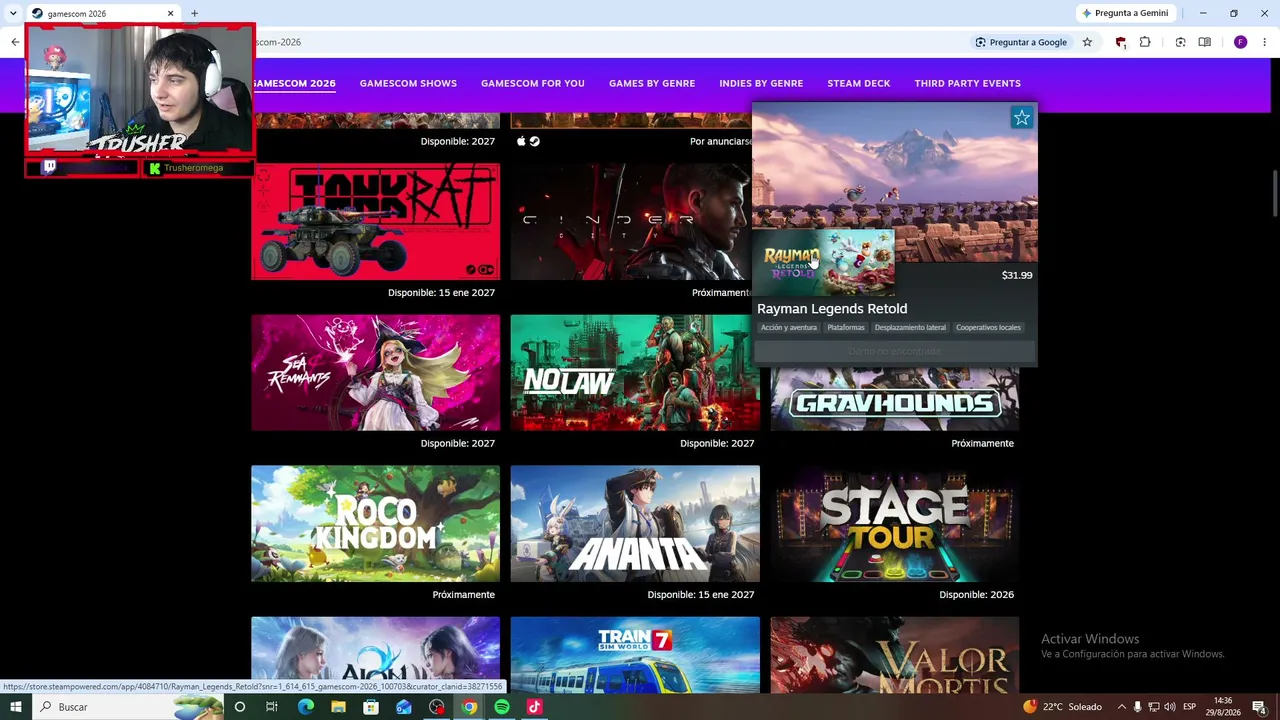Open the recording app icon on taskbar
Viewport: 1280px width, 720px height.
pyautogui.click(x=437, y=707)
